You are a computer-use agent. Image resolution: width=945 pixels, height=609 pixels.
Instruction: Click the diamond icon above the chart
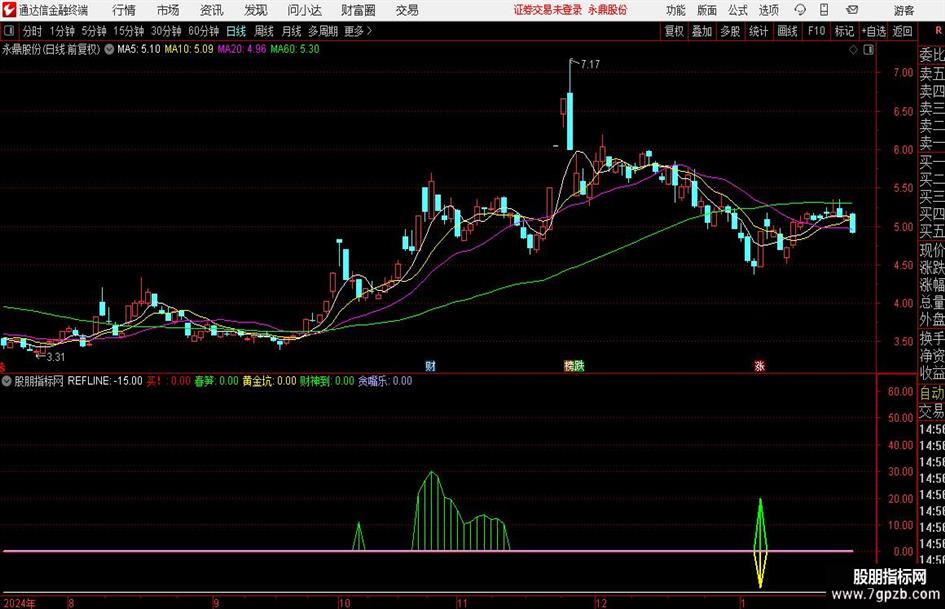point(853,50)
